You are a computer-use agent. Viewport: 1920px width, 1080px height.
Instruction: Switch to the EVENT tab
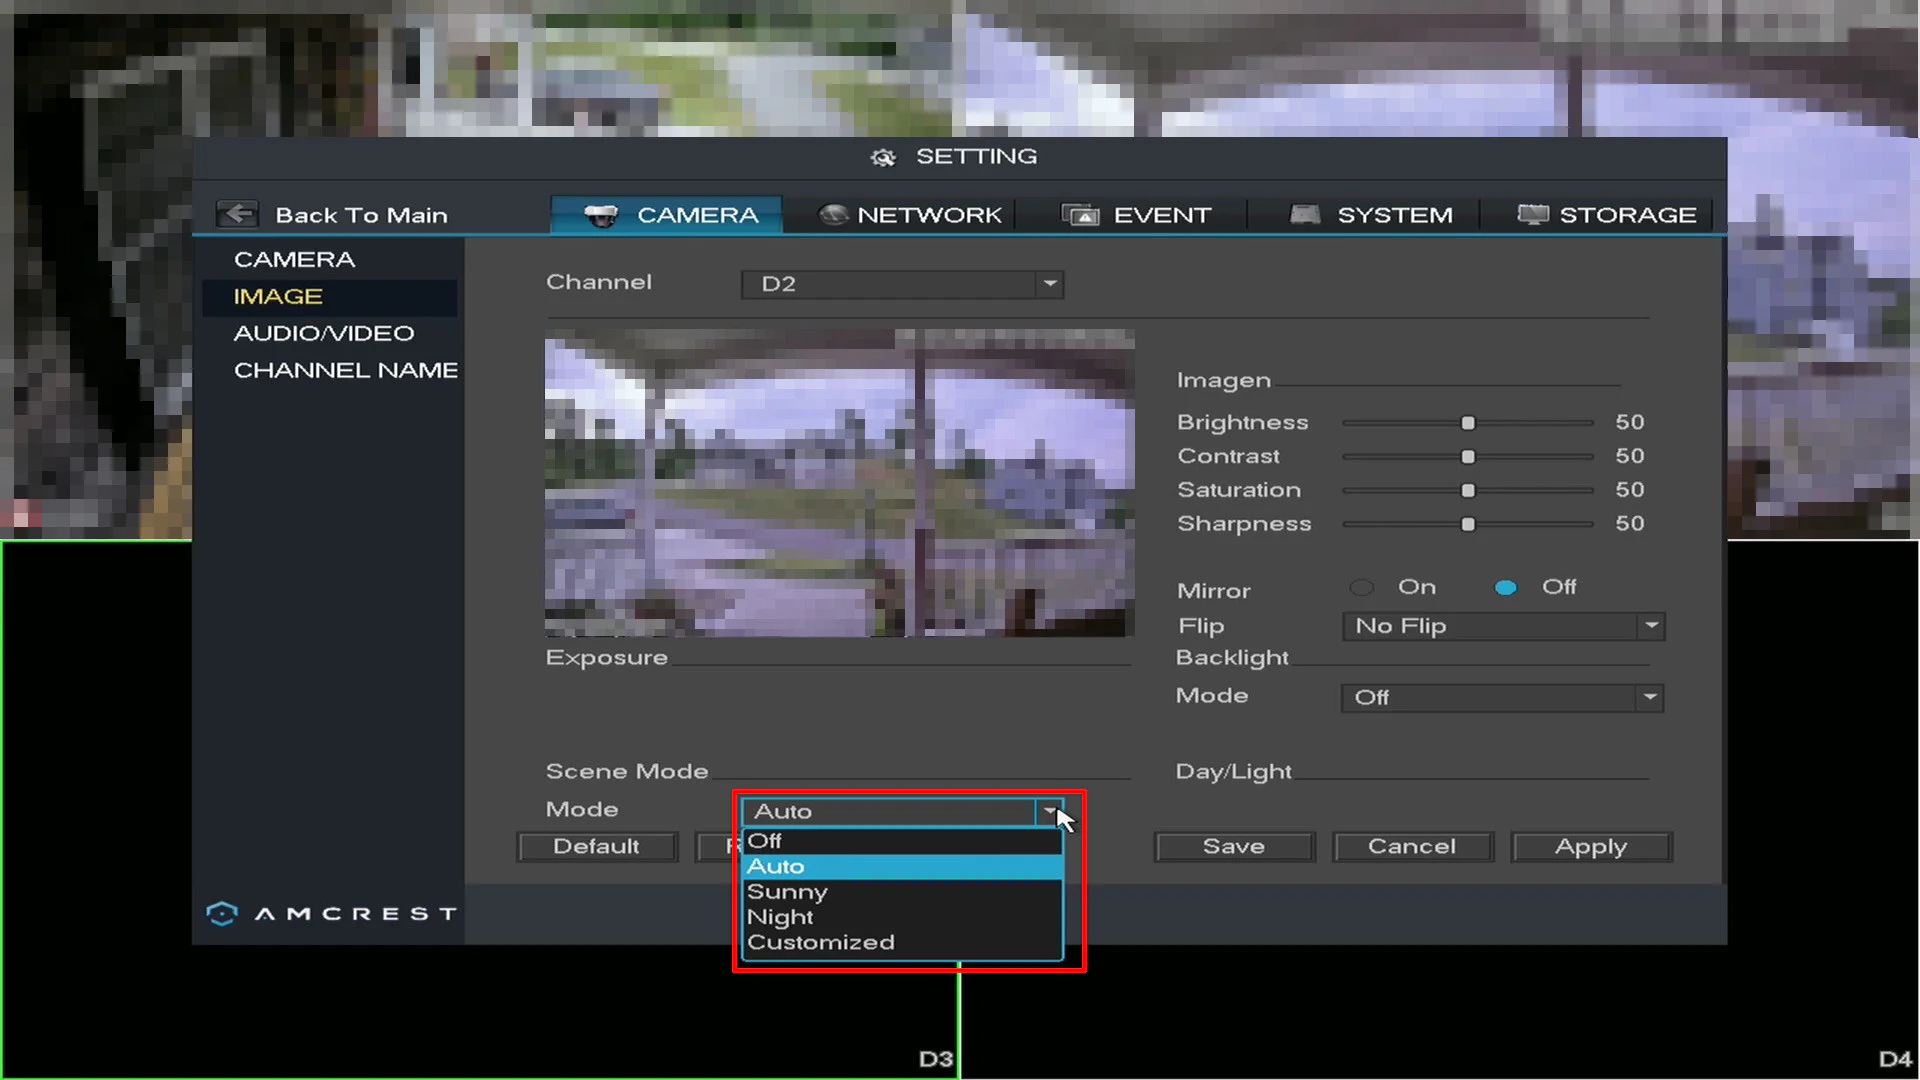1136,215
